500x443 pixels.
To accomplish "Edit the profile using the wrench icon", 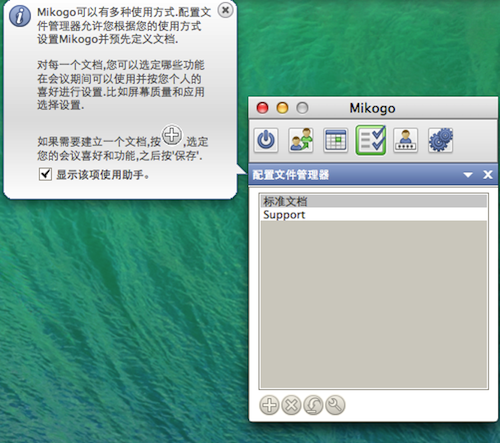I will (x=335, y=405).
